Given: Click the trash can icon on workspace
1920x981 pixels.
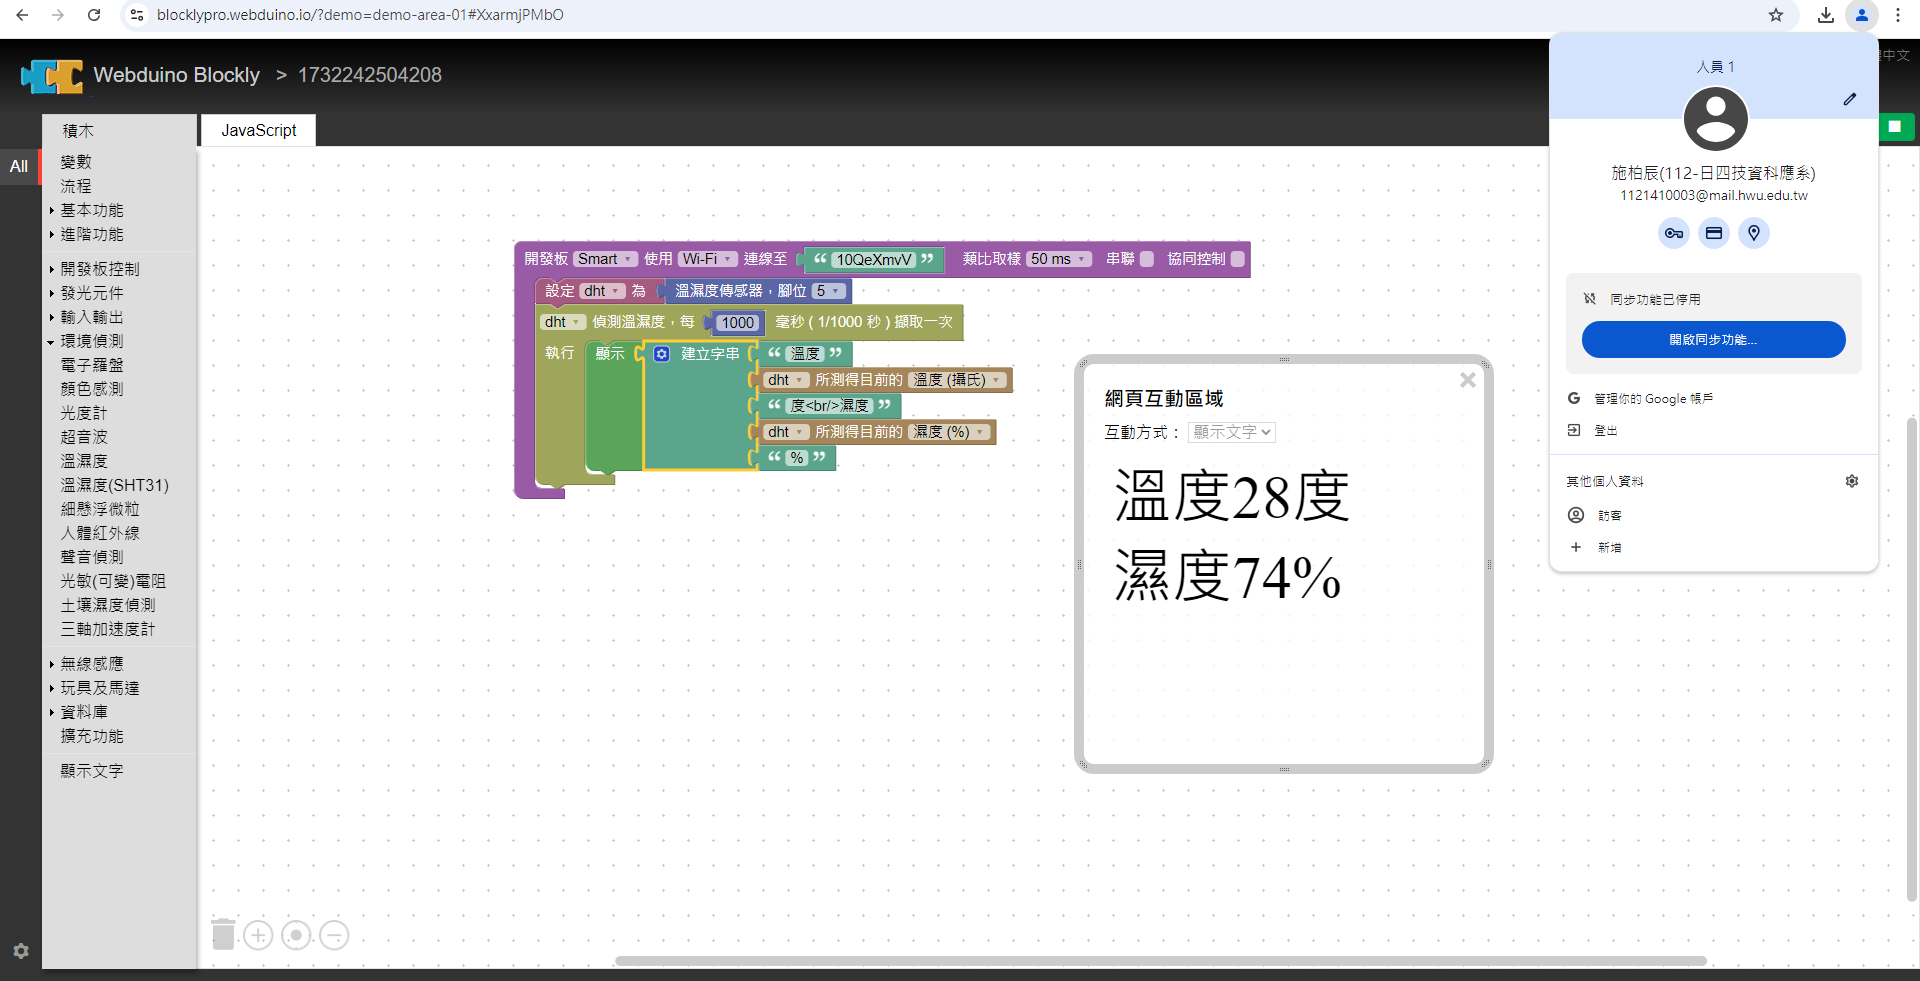Looking at the screenshot, I should pos(223,934).
